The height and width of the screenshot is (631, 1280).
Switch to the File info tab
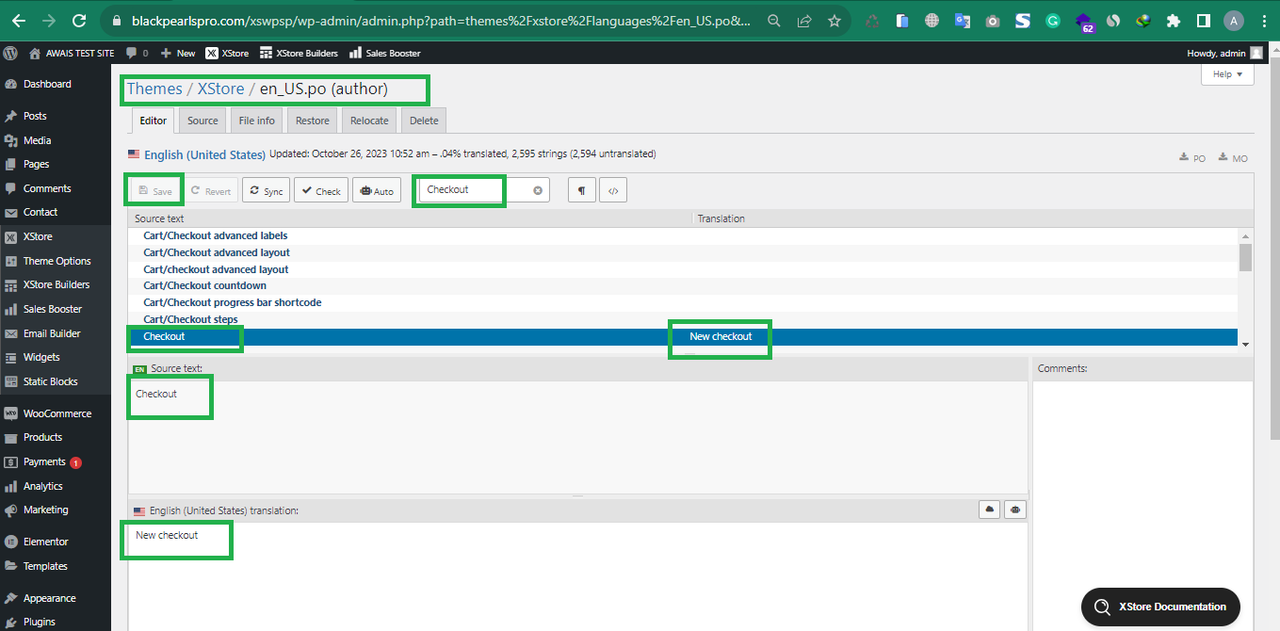[257, 121]
